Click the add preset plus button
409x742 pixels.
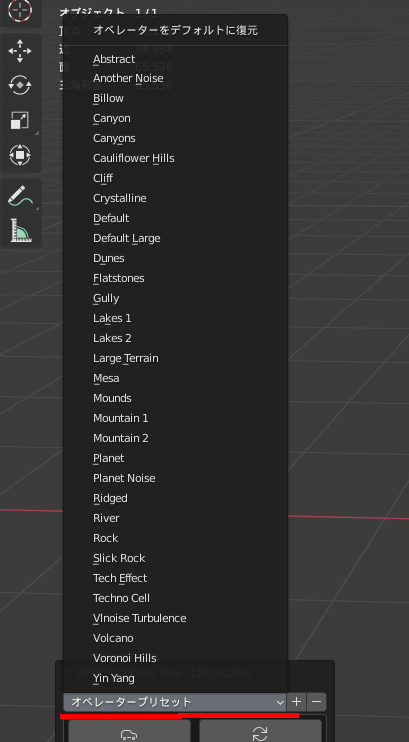(297, 702)
